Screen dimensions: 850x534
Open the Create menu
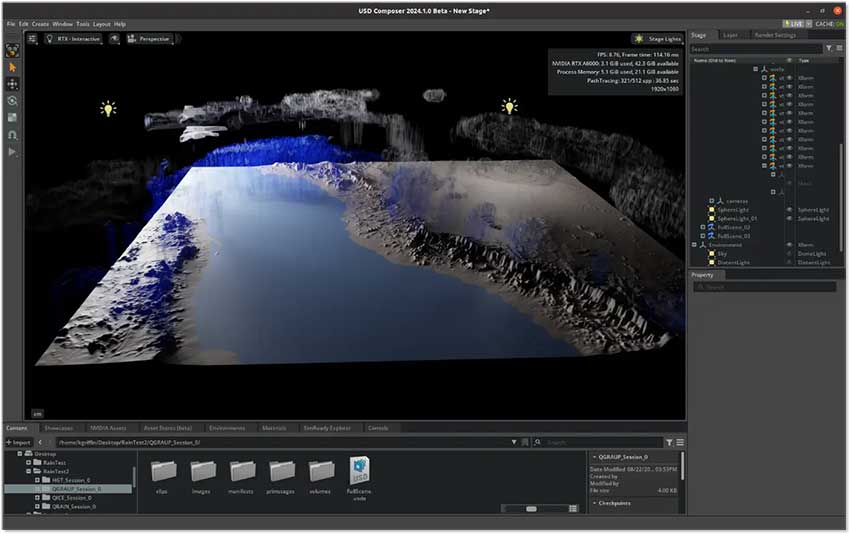pos(40,23)
